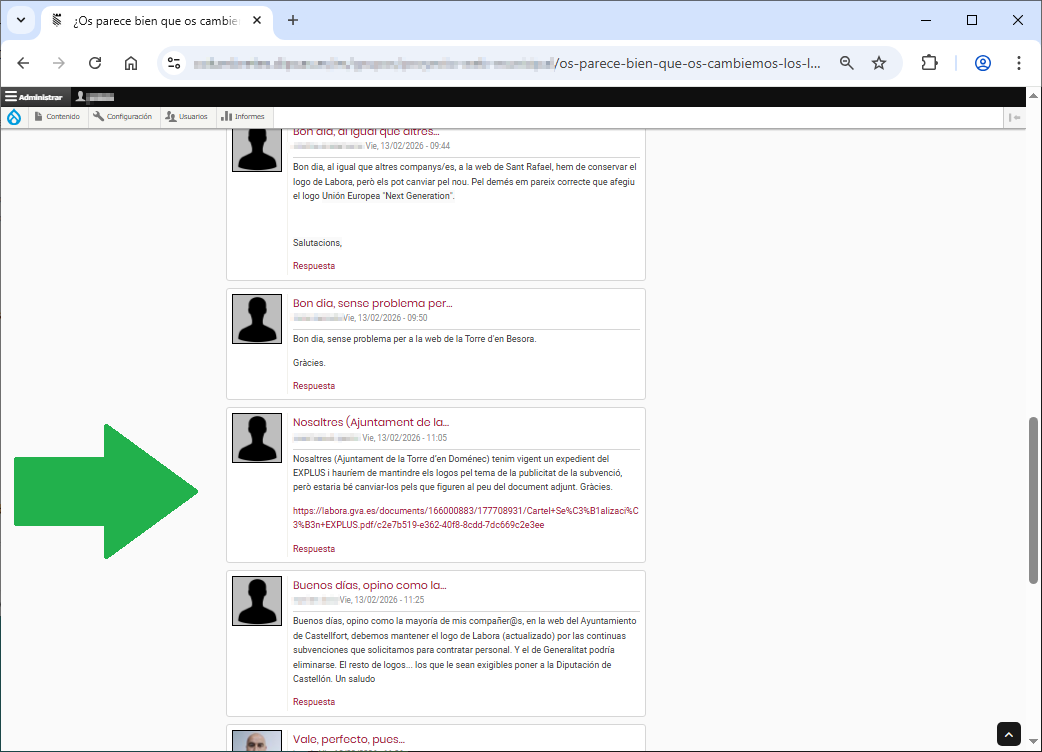This screenshot has width=1042, height=752.
Task: Toggle toolbar orientation with the arrow icon
Action: tap(1015, 116)
